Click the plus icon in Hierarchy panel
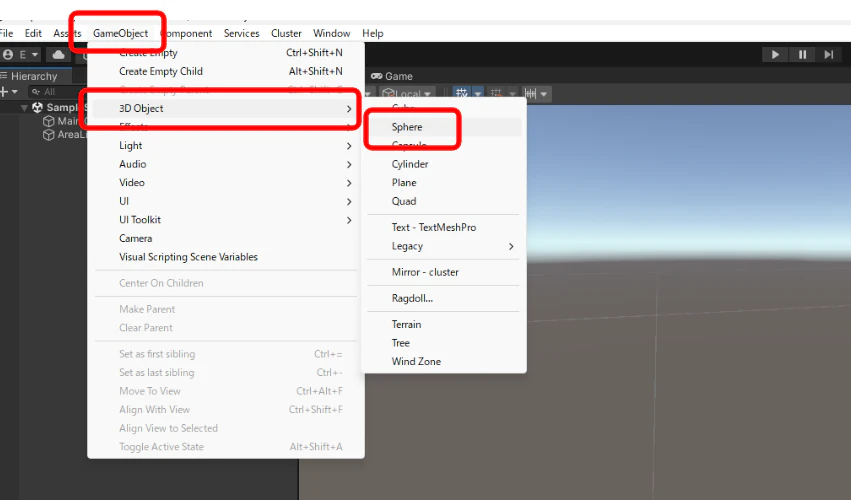The height and width of the screenshot is (500, 851). 4,92
